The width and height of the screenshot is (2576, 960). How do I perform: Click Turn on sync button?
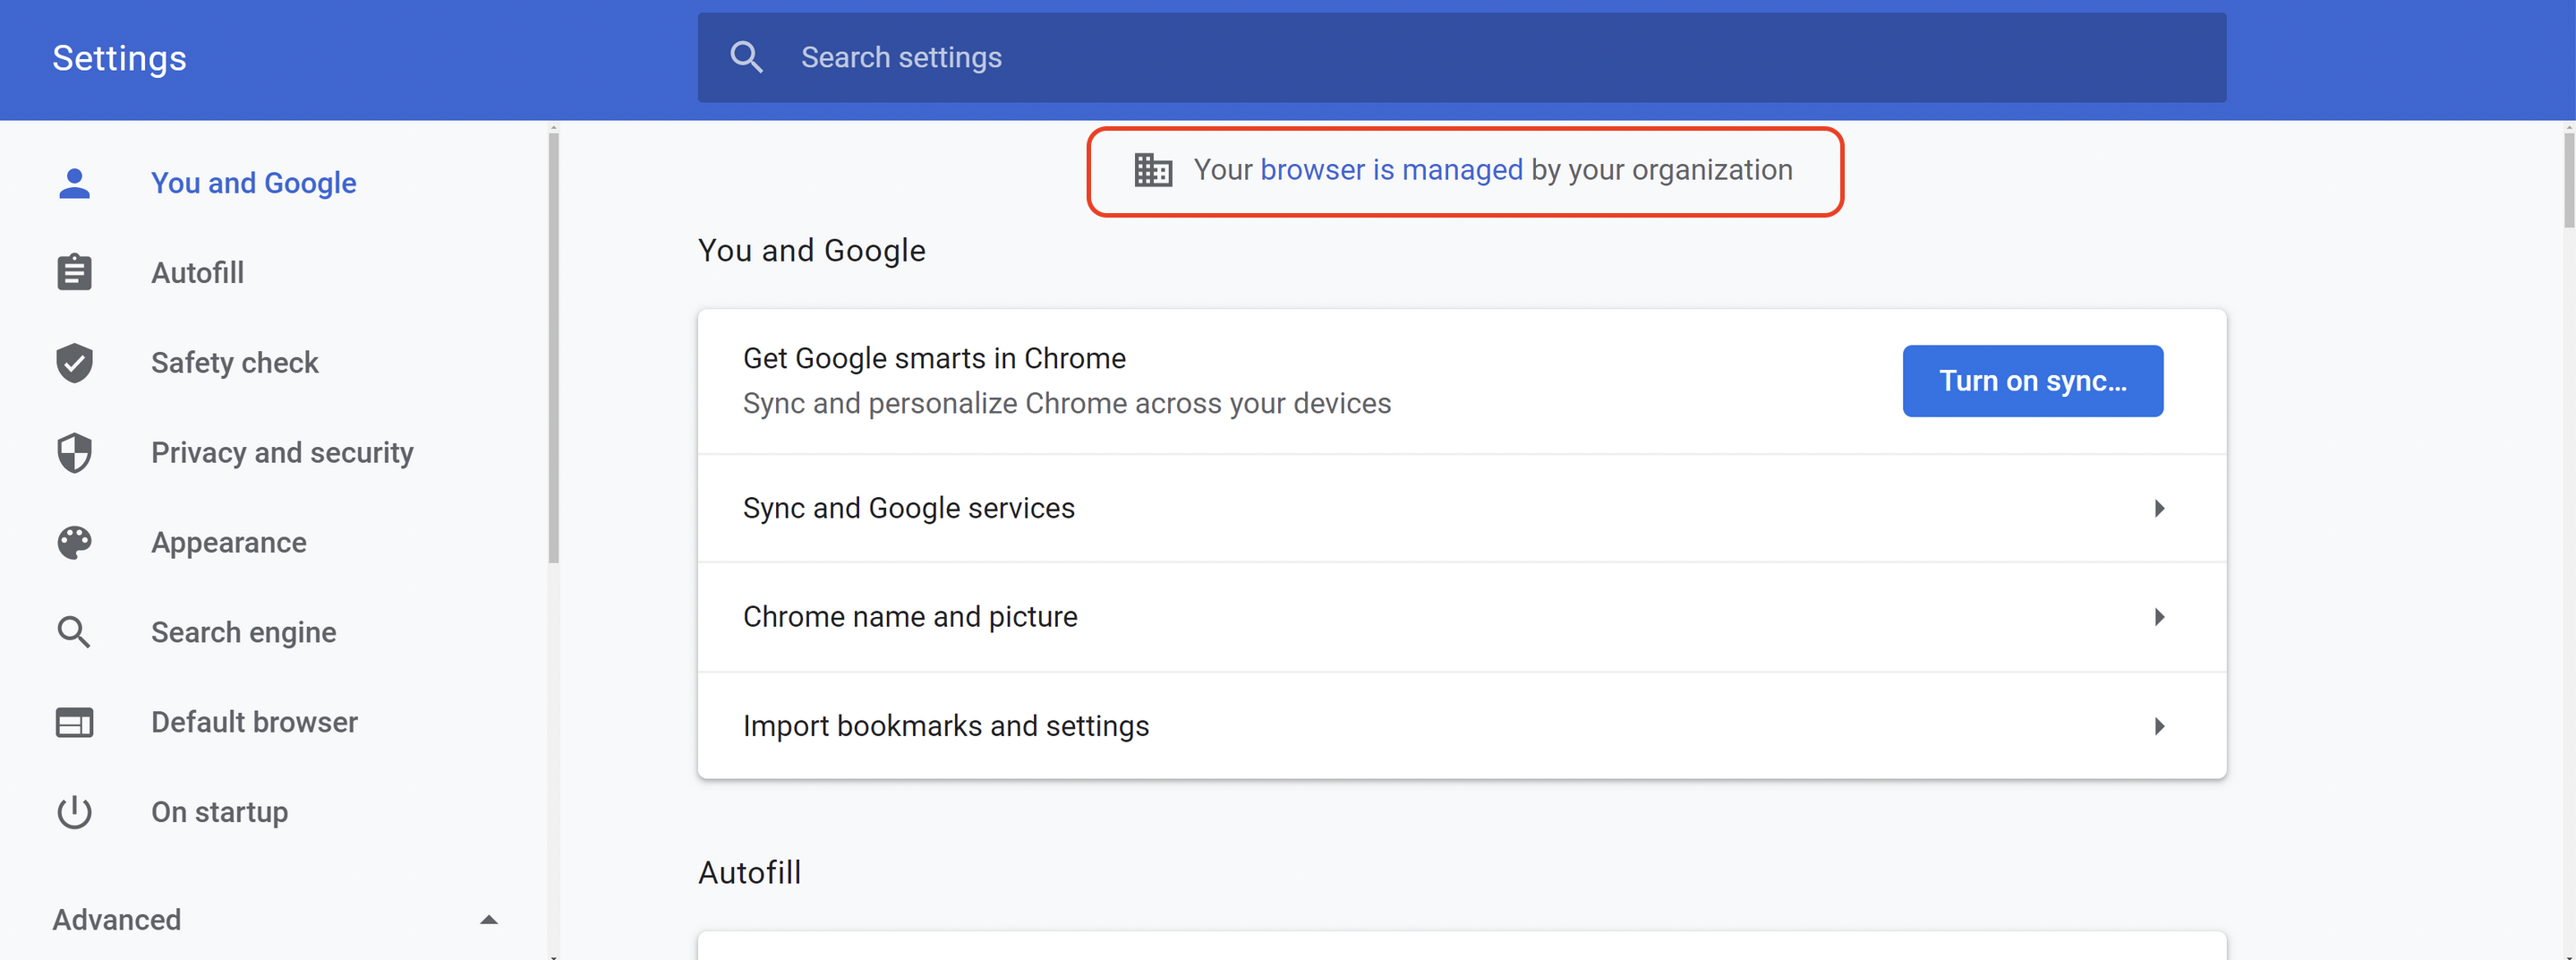tap(2032, 381)
